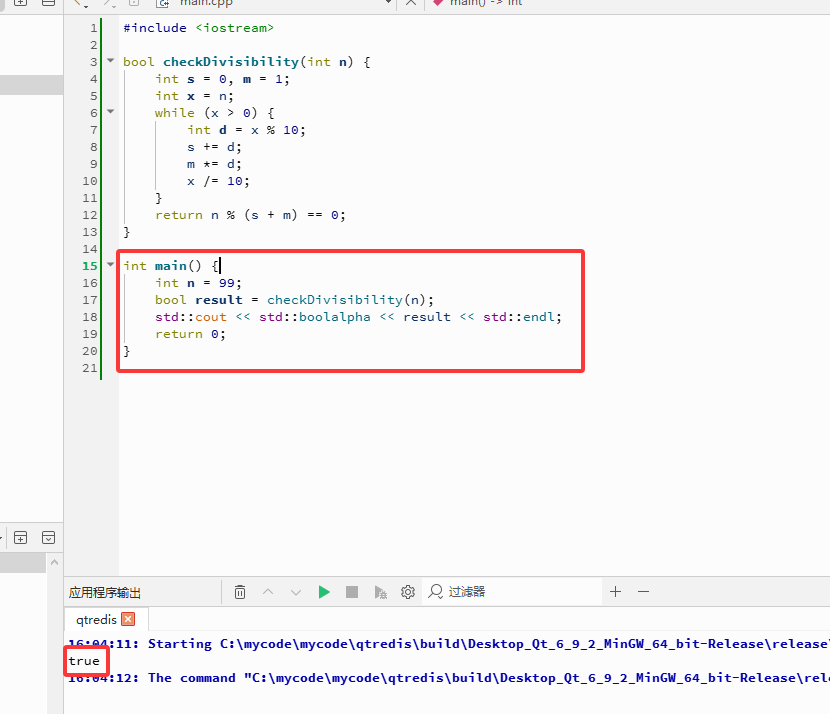830x714 pixels.
Task: Click the 过滤器 filter field
Action: coord(513,592)
